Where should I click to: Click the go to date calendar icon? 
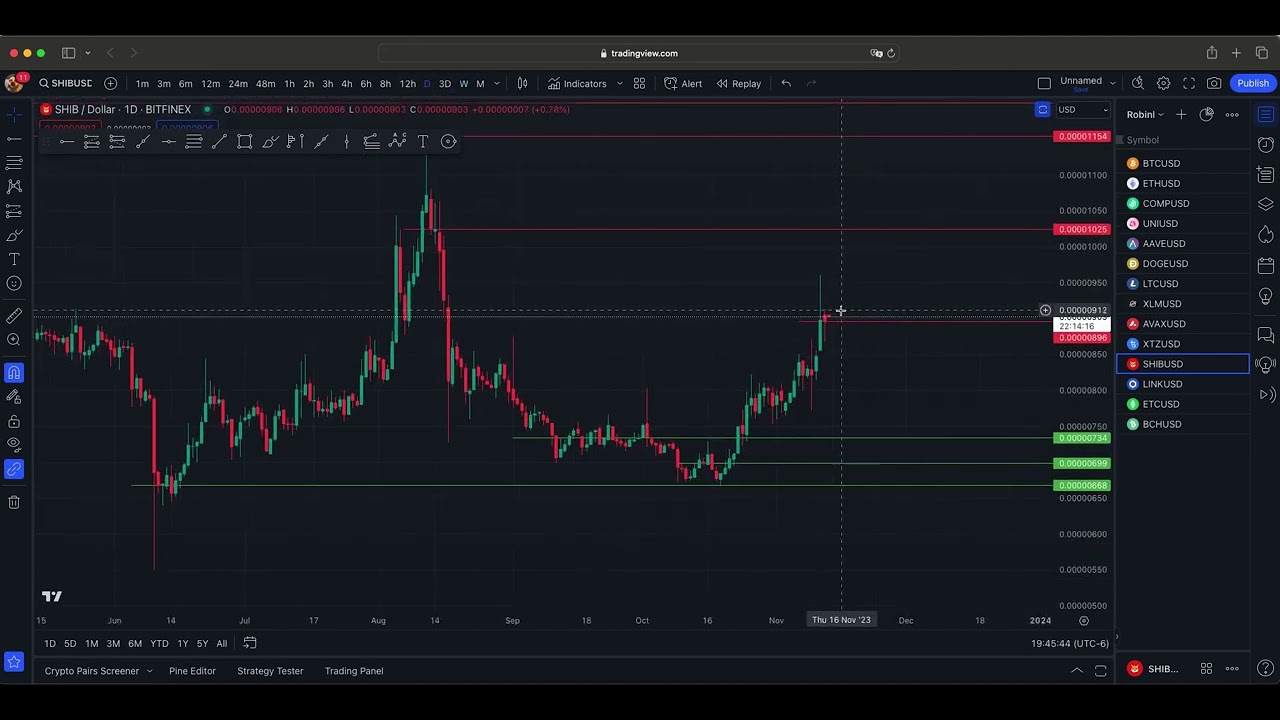(x=250, y=643)
